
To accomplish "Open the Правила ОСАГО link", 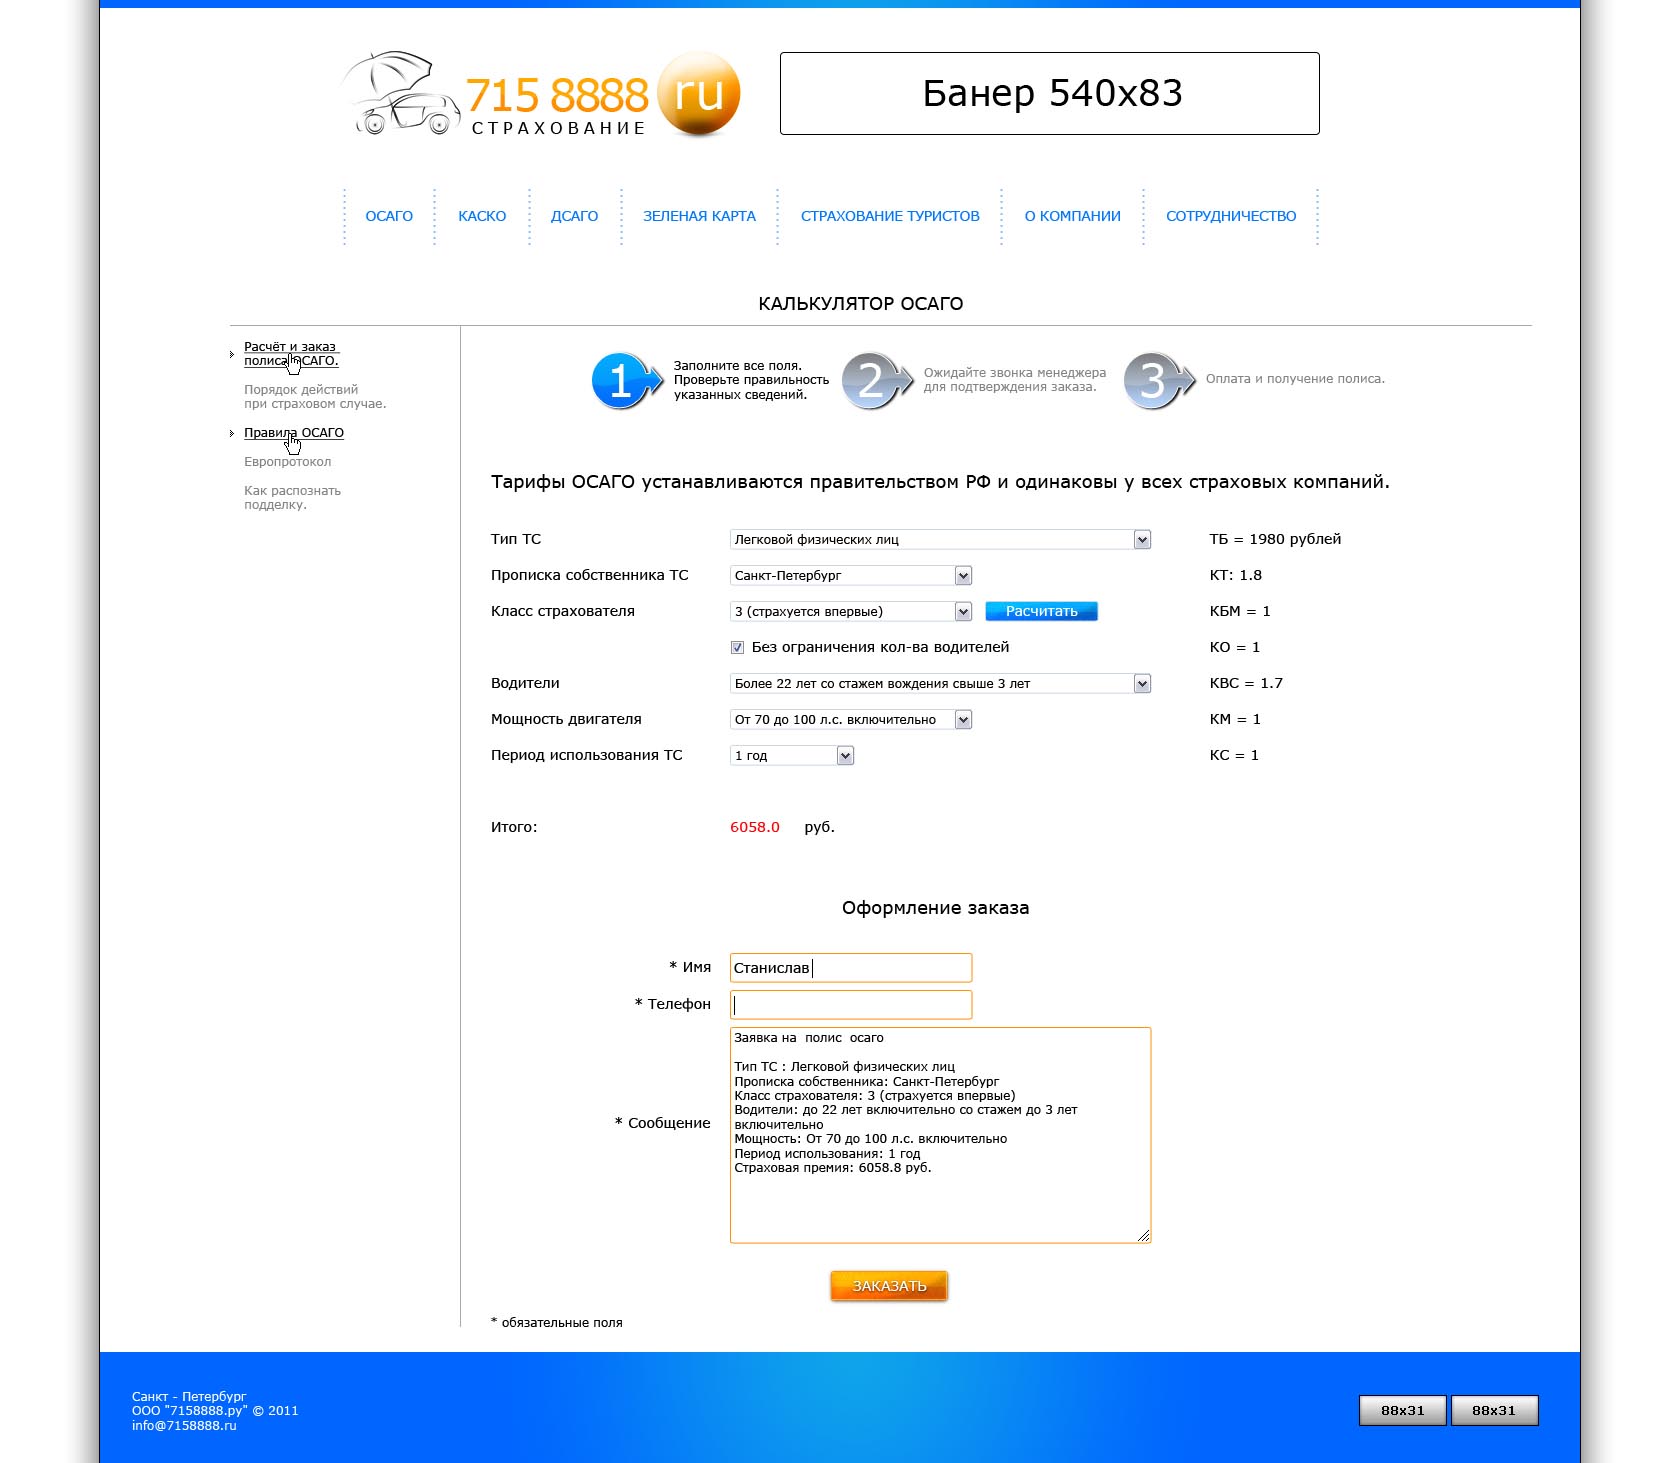I will [x=294, y=433].
